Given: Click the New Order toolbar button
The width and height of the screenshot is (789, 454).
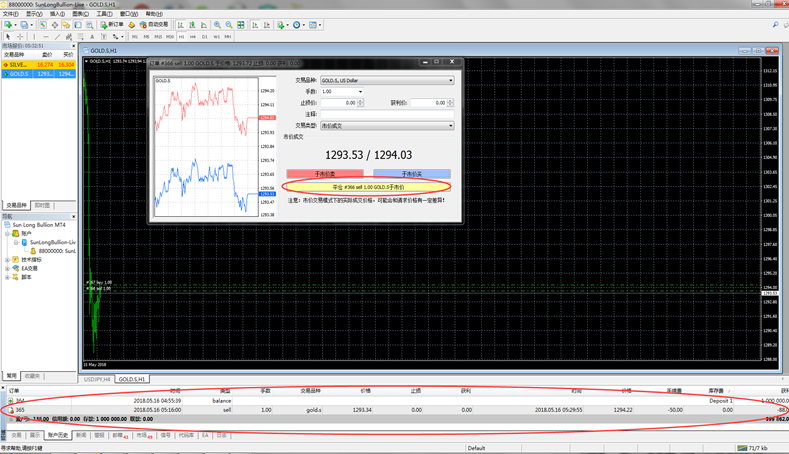Looking at the screenshot, I should (111, 25).
